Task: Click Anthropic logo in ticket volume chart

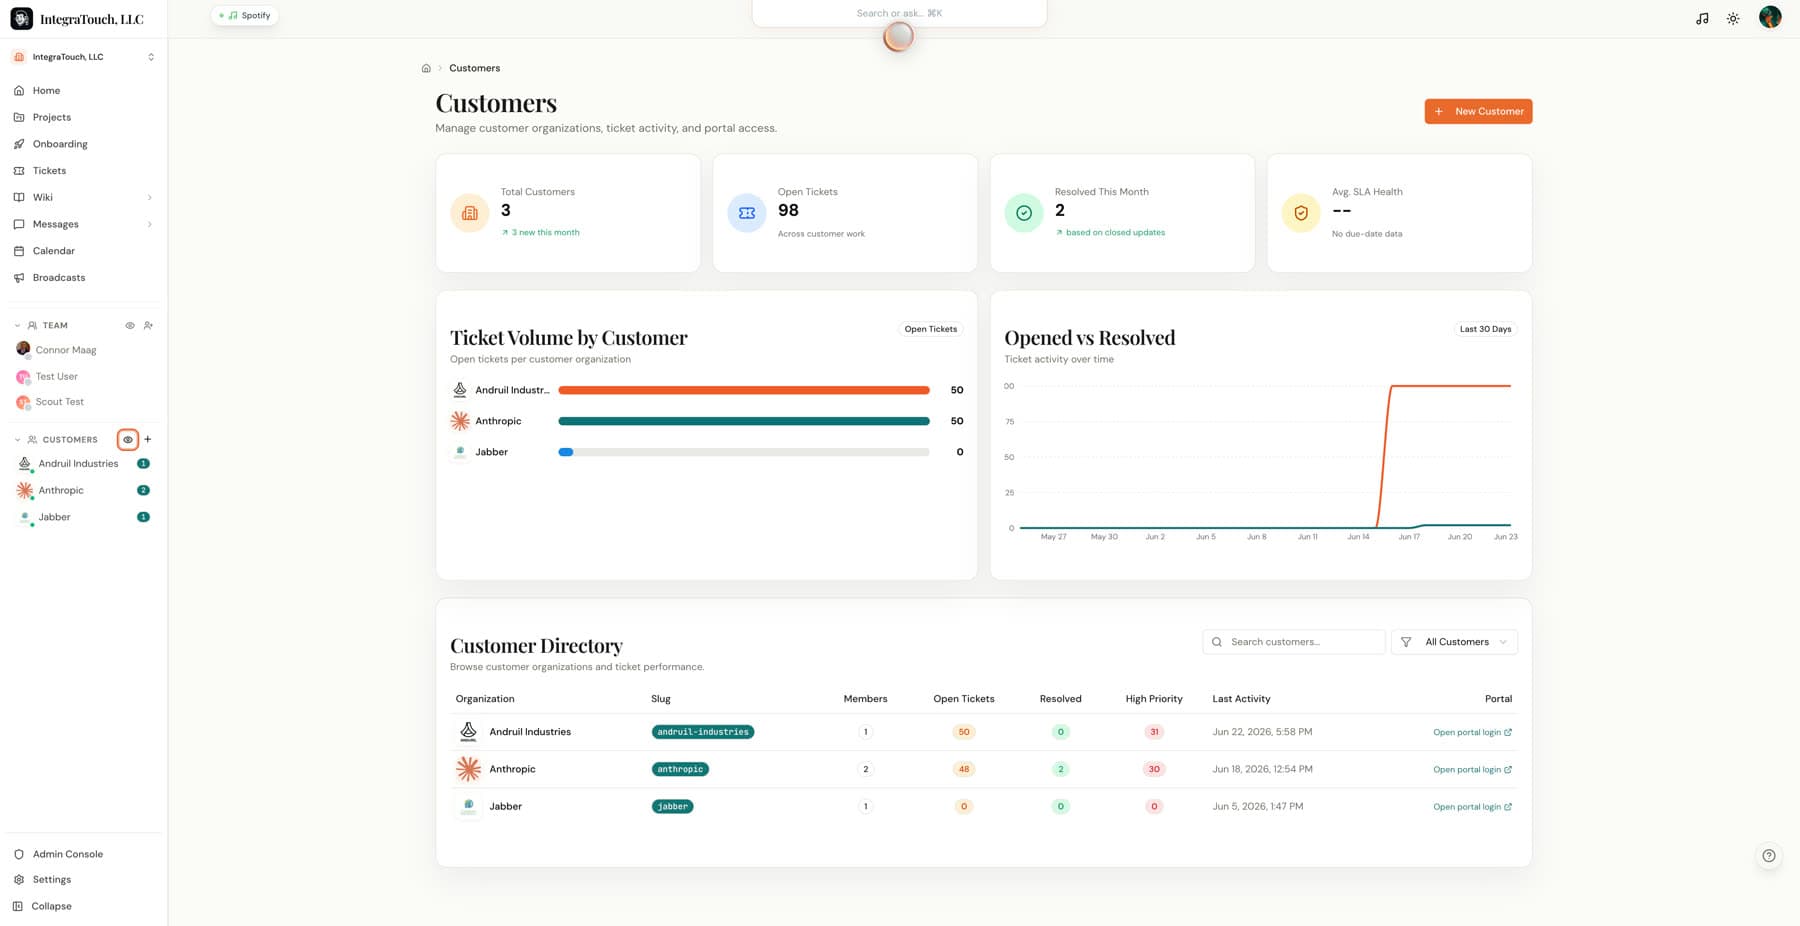Action: coord(460,421)
